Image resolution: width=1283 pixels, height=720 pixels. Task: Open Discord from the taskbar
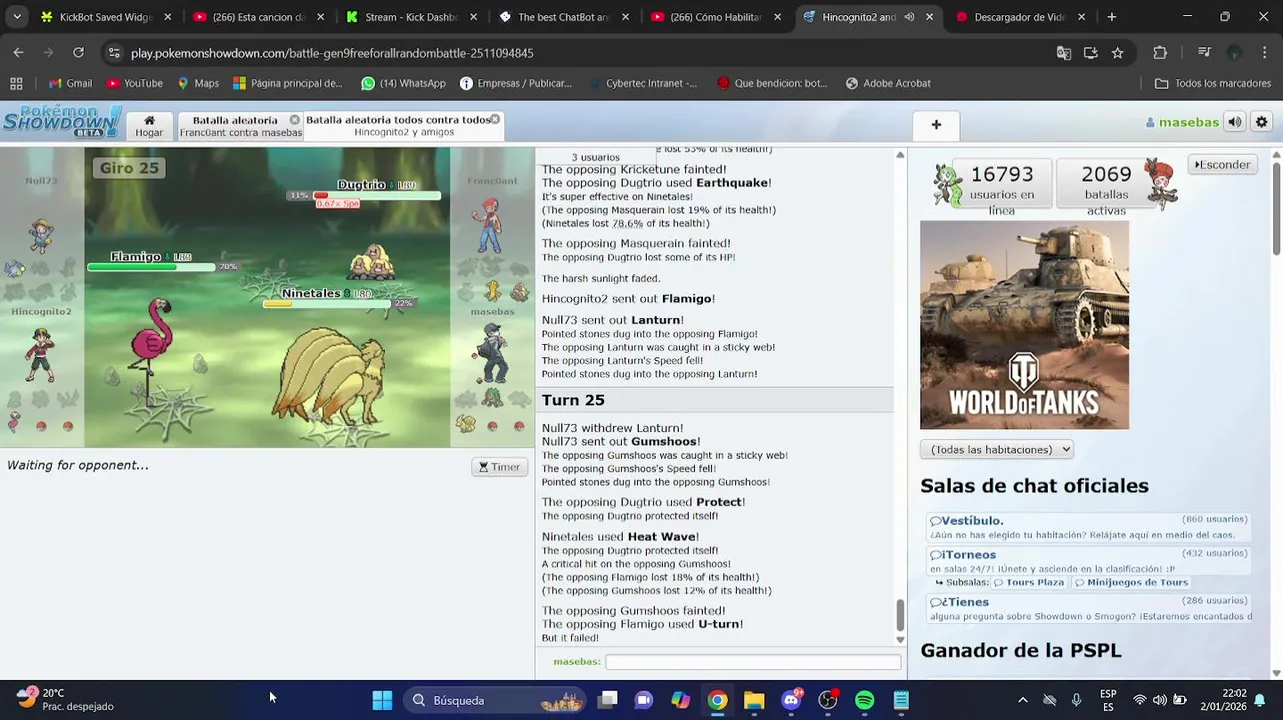click(791, 700)
